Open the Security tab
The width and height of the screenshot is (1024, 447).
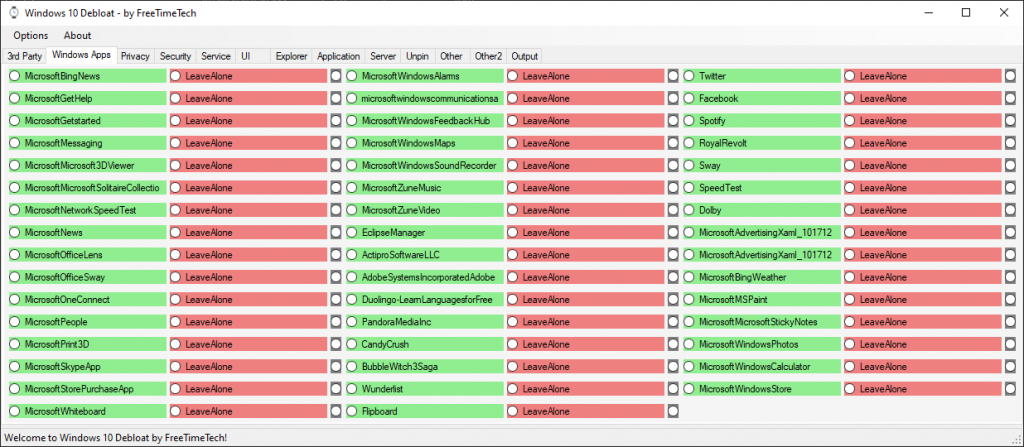175,56
